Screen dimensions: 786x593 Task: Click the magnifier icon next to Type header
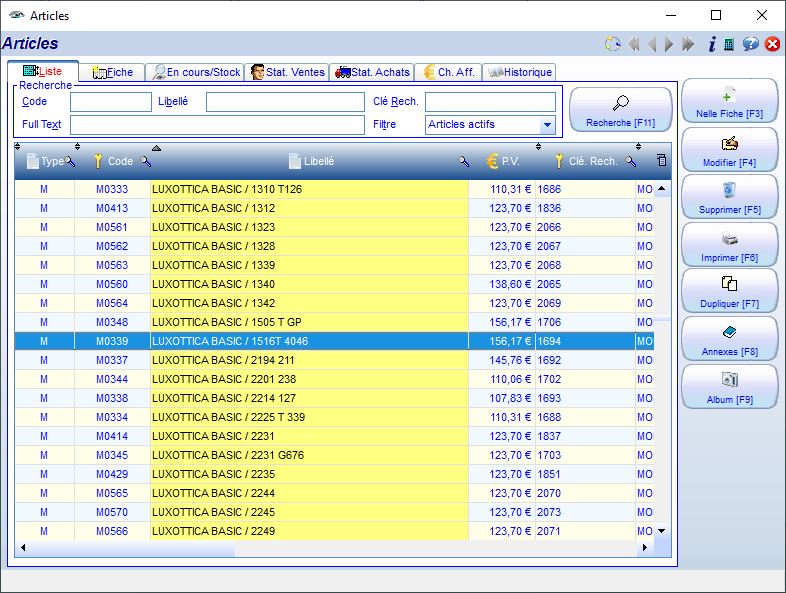(x=70, y=161)
